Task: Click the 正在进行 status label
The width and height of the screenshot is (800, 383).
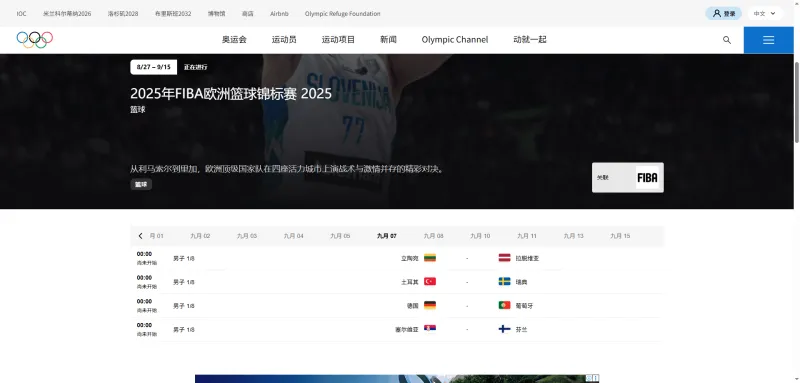Action: [195, 67]
